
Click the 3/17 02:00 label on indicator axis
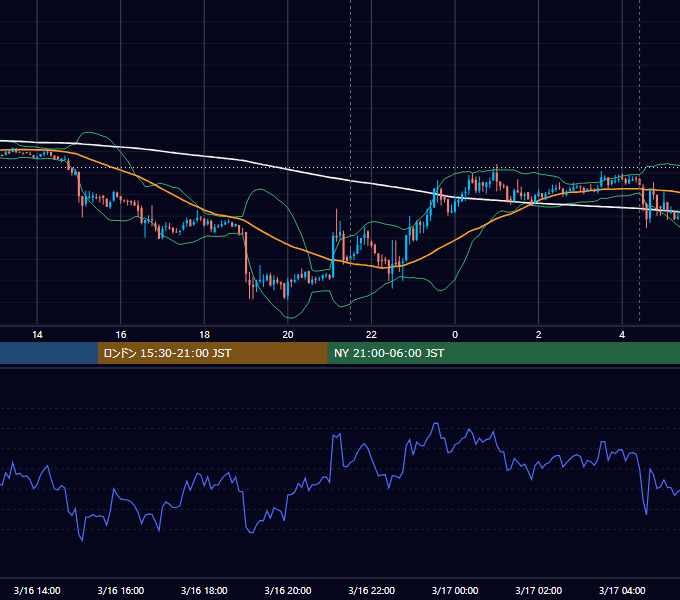click(x=539, y=590)
